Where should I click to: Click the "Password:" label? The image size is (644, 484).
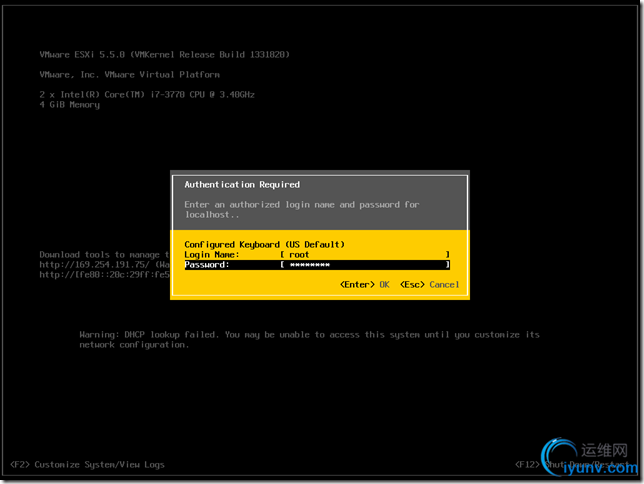(x=207, y=265)
